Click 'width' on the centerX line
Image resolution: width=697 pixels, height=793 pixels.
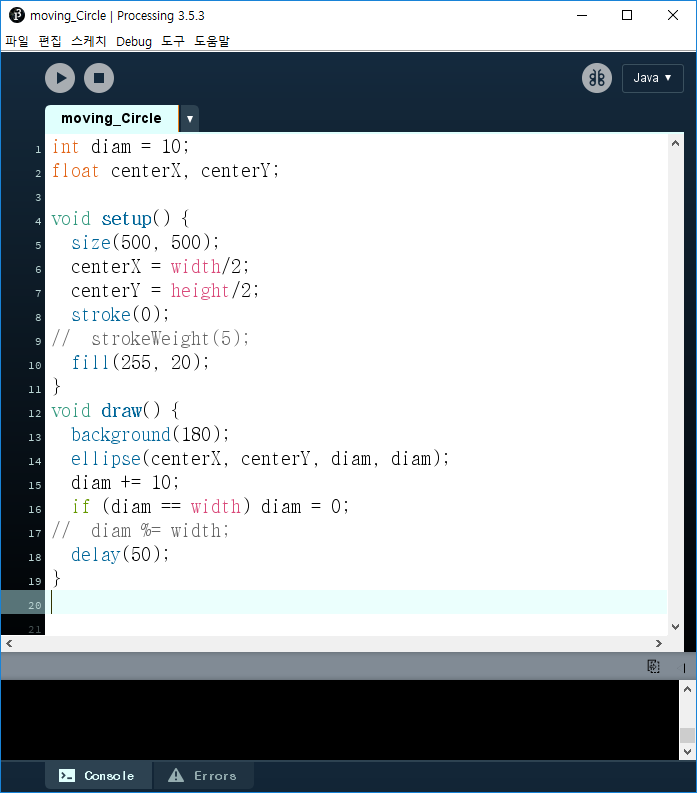(195, 267)
